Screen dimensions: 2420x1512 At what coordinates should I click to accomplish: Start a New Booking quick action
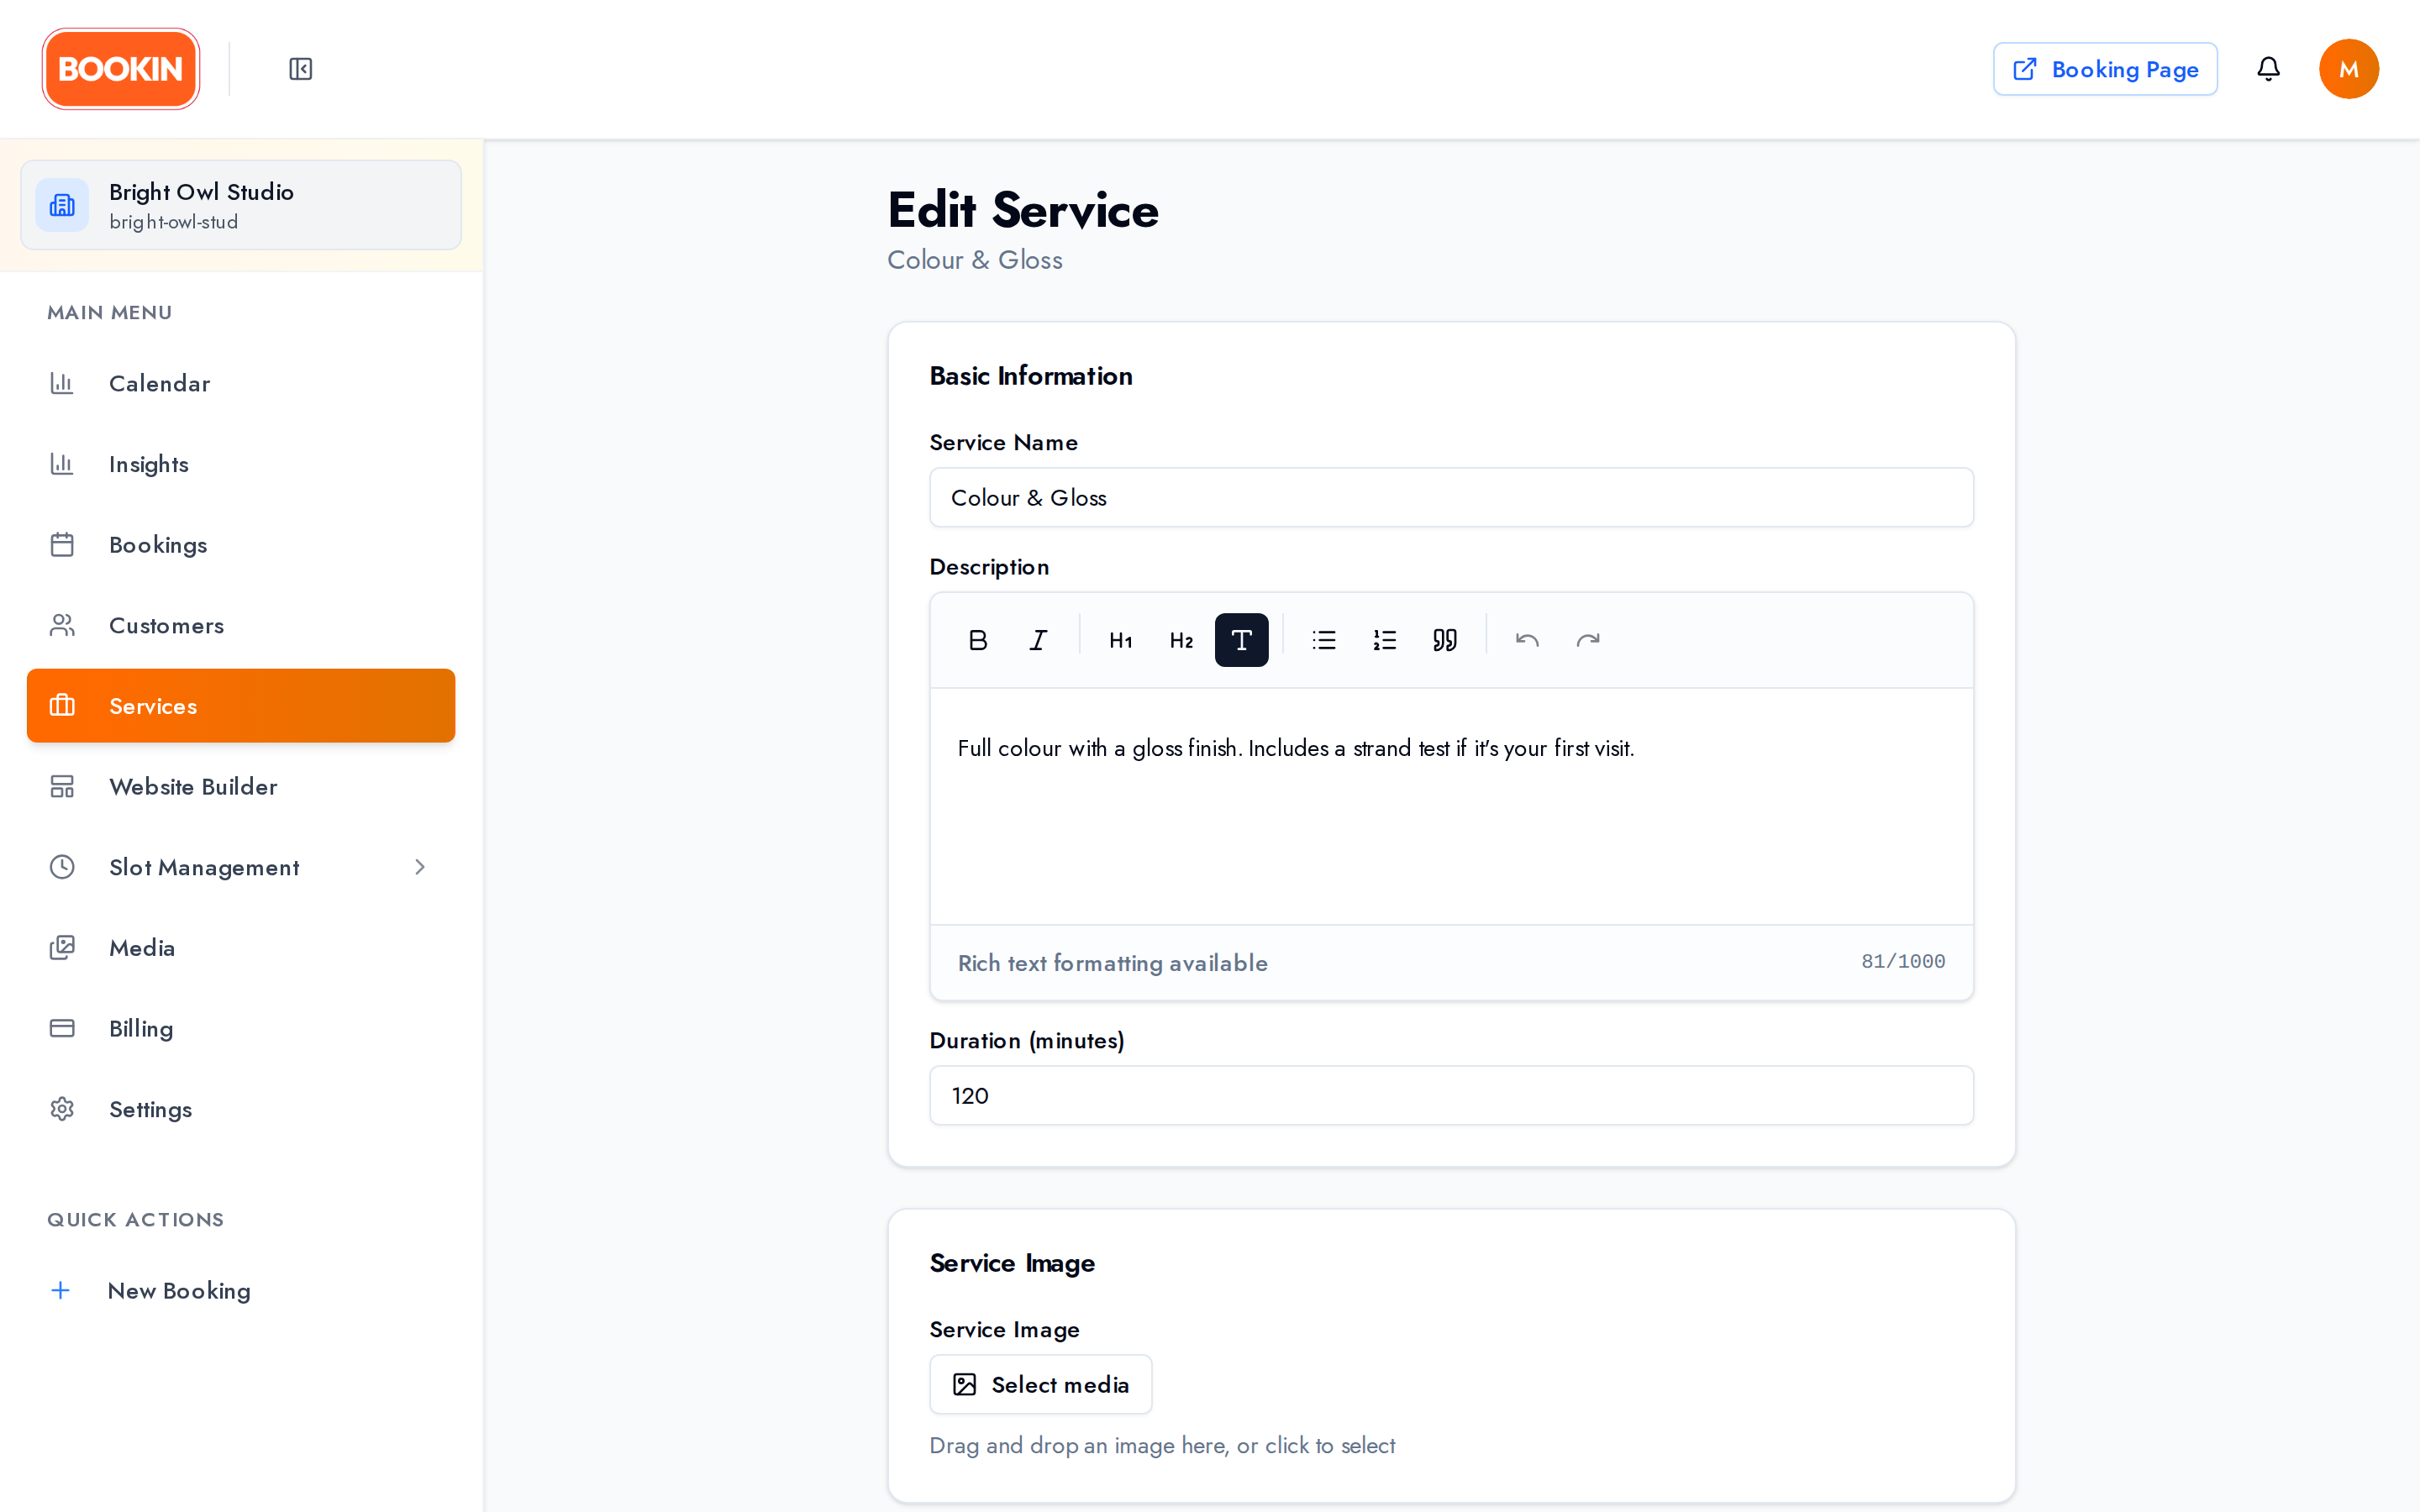(241, 1290)
